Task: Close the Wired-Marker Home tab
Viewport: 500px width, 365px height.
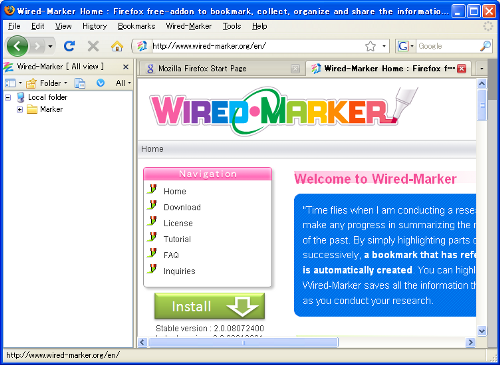Action: click(x=461, y=69)
